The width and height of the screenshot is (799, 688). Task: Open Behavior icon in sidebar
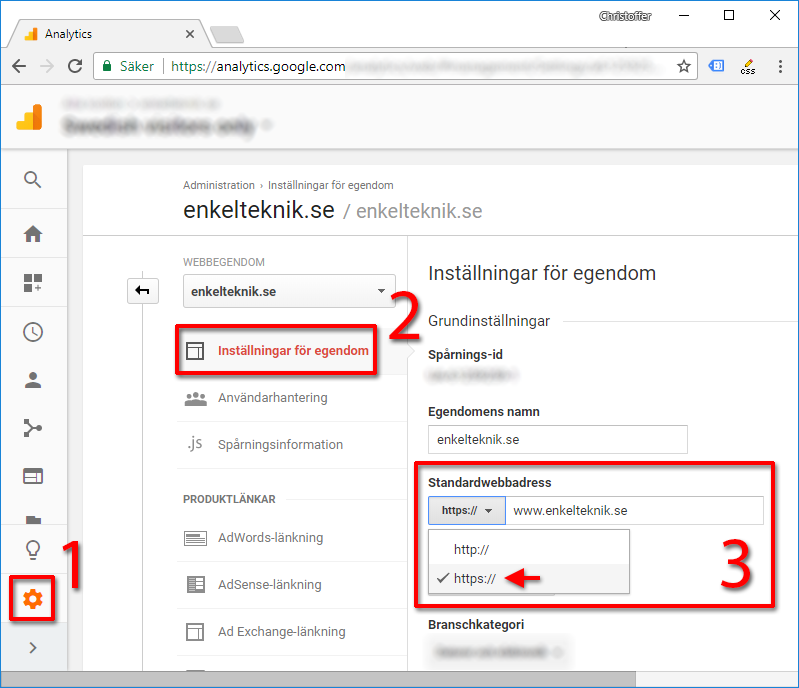[x=33, y=476]
